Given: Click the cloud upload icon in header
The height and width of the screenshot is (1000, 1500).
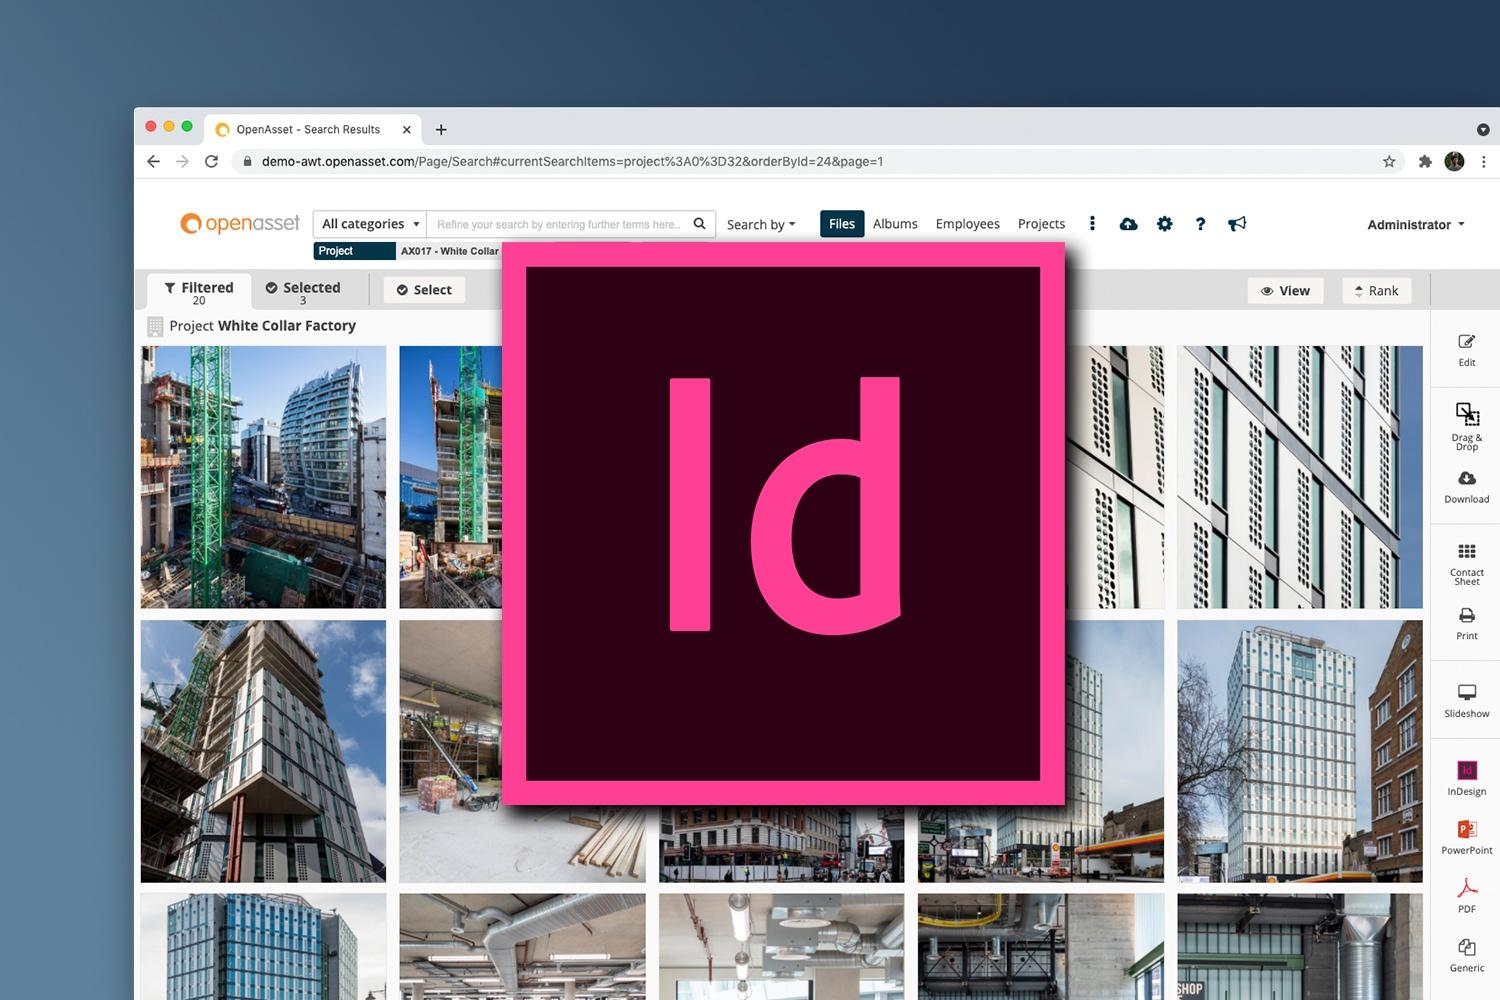Looking at the screenshot, I should click(1128, 224).
